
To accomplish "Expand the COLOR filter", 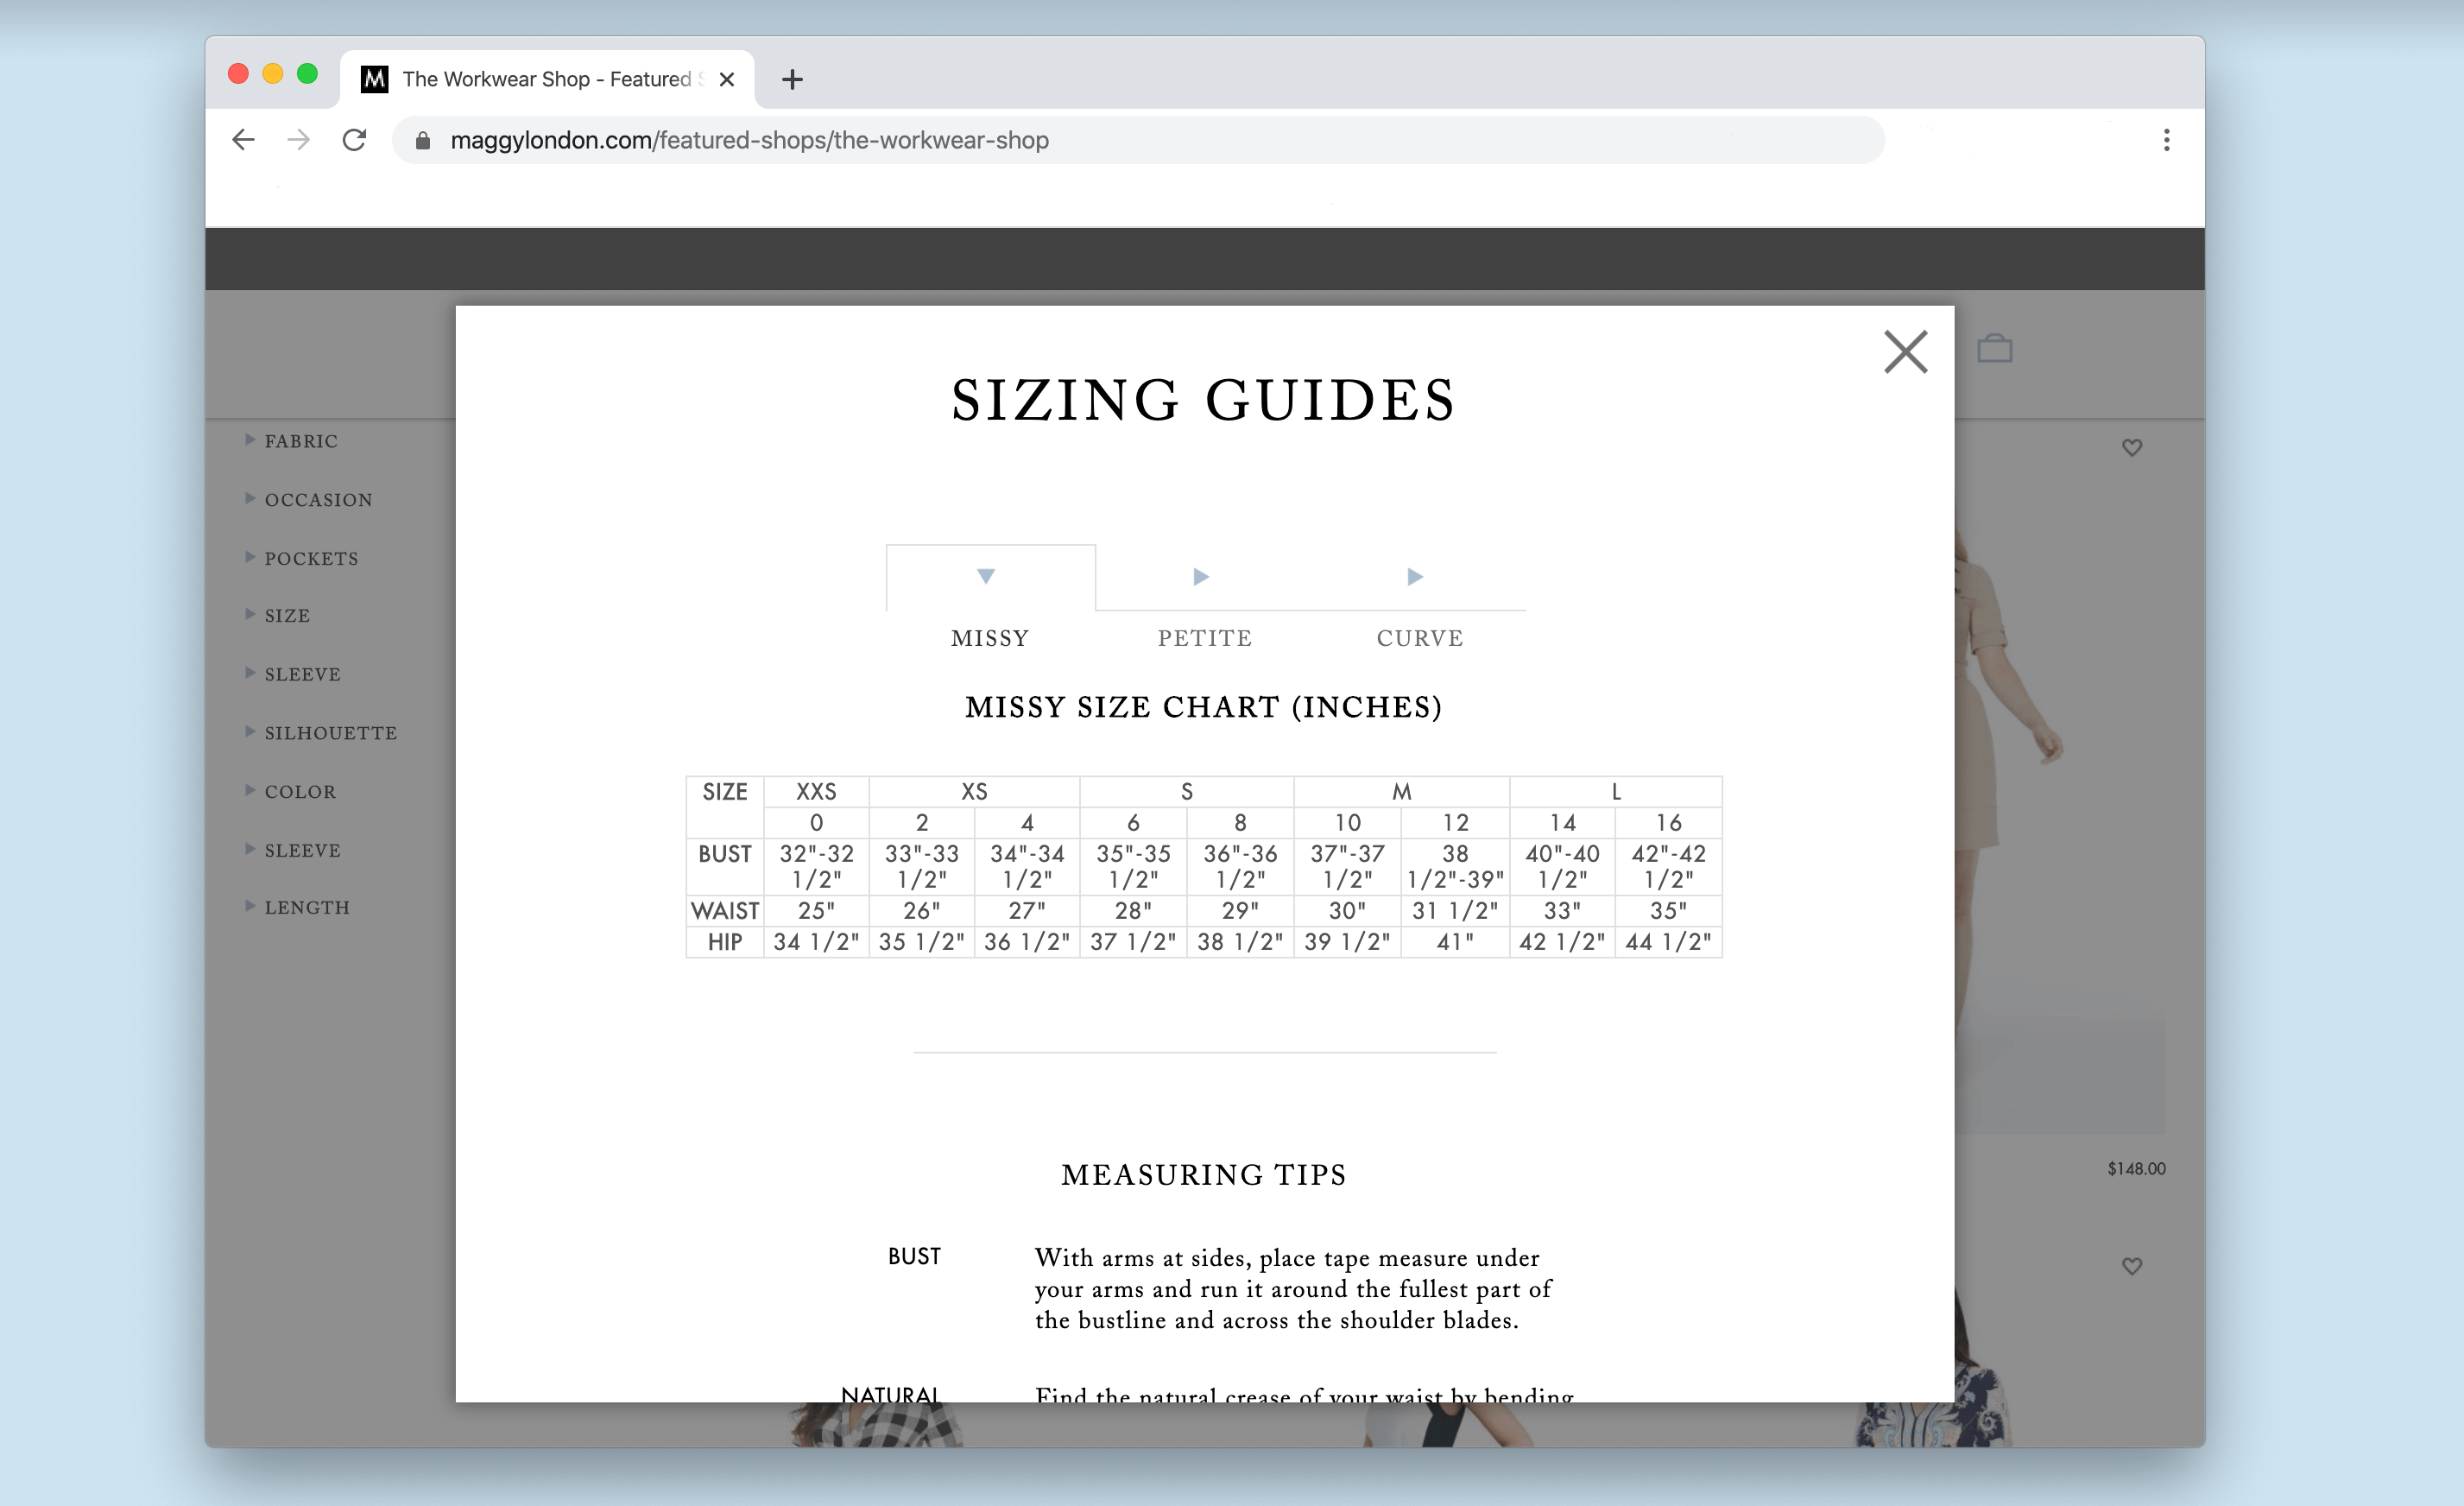I will point(290,791).
